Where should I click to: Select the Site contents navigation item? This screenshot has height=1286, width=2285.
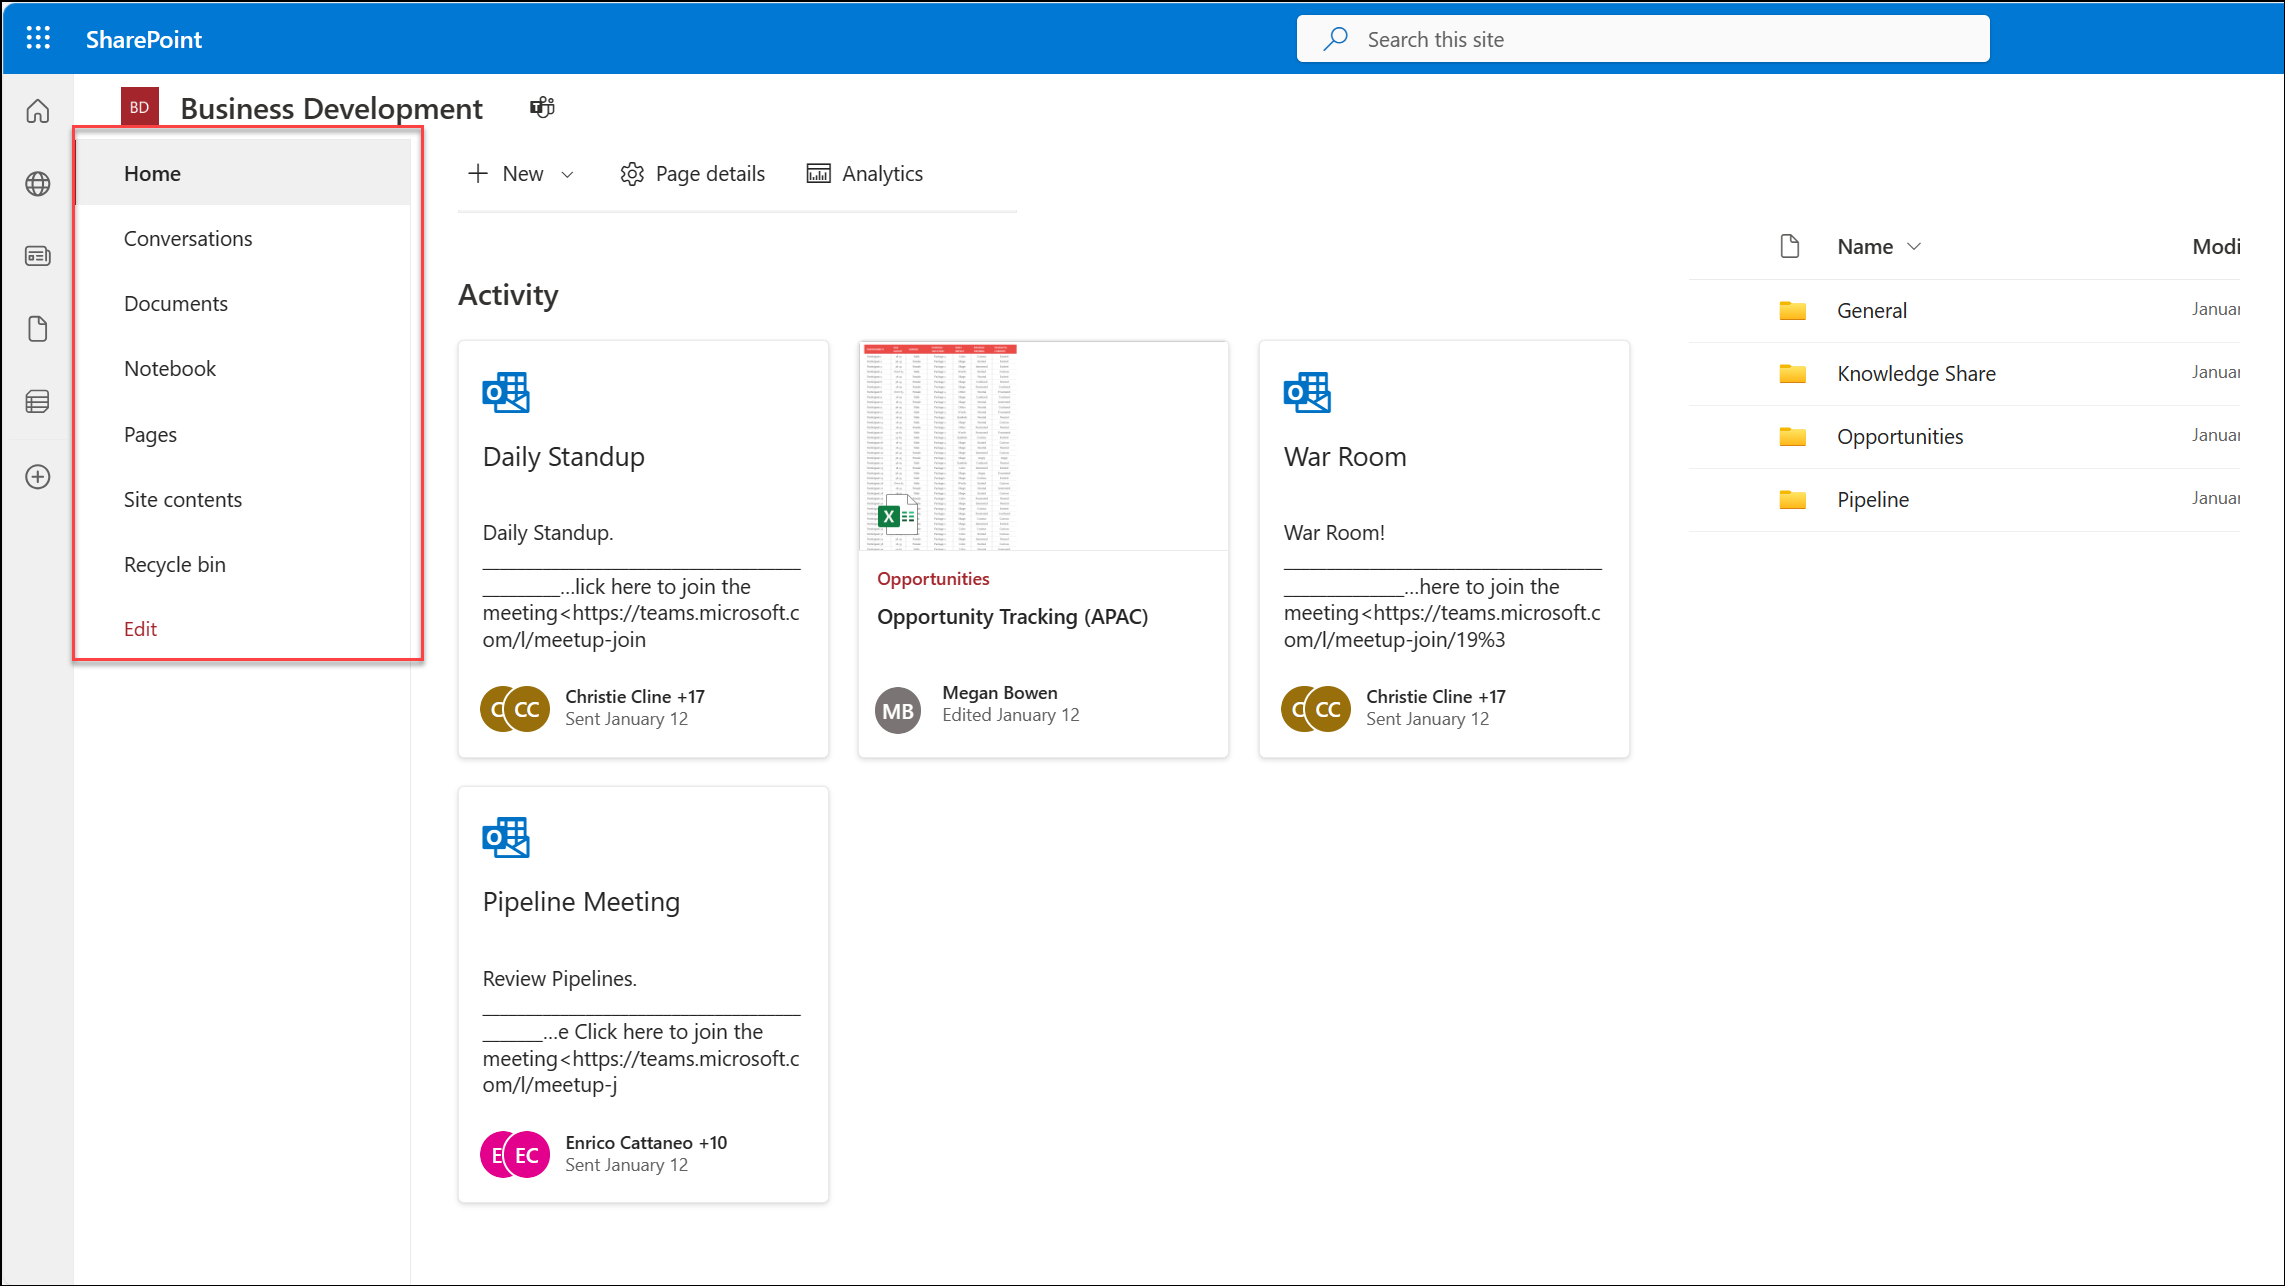[x=182, y=498]
